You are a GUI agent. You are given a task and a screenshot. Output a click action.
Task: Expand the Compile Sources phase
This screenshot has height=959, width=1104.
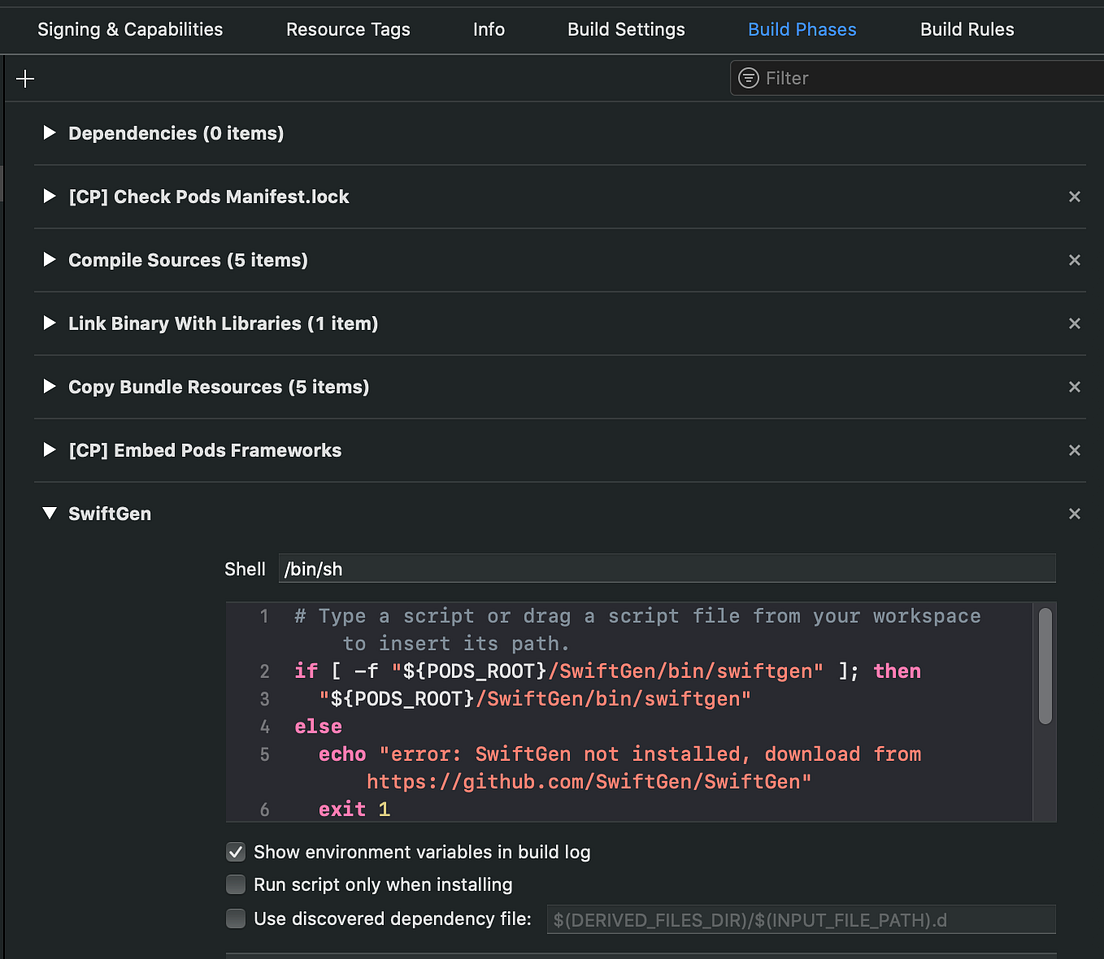(x=49, y=260)
